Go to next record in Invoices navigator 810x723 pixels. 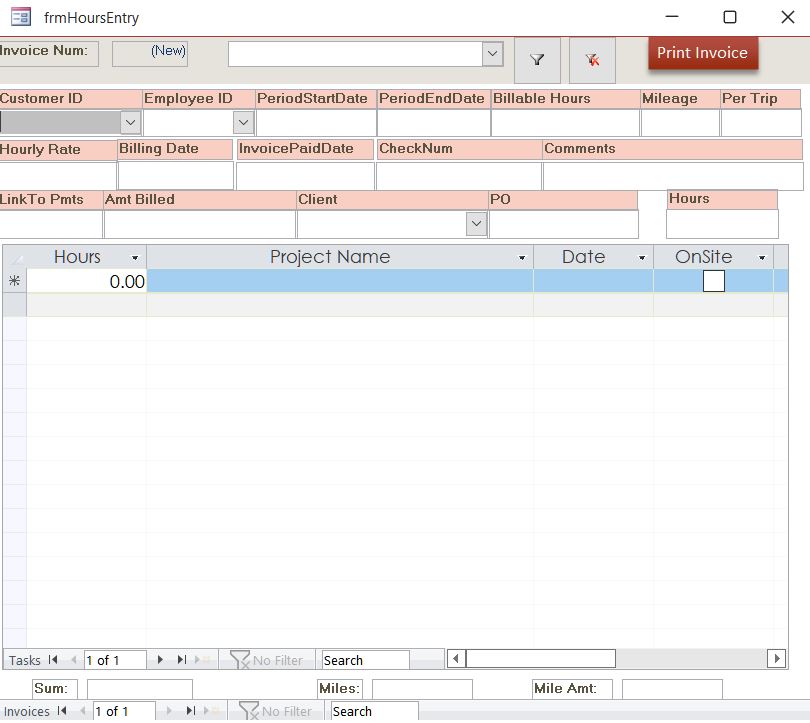click(169, 711)
